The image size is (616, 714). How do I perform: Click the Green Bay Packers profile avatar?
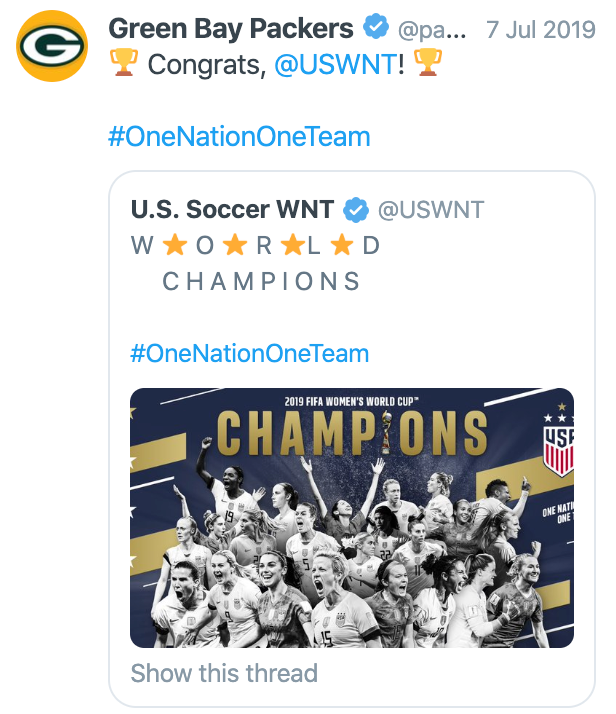click(x=52, y=46)
